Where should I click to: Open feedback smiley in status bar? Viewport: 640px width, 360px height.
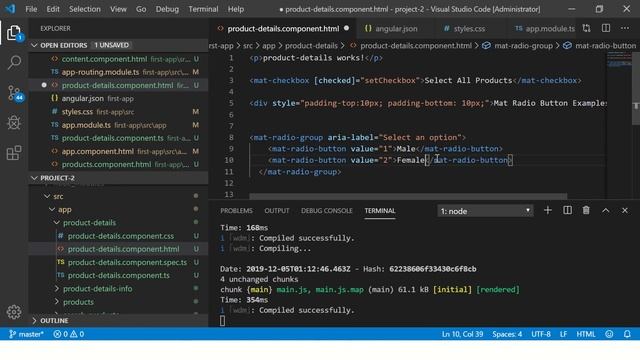[609, 334]
